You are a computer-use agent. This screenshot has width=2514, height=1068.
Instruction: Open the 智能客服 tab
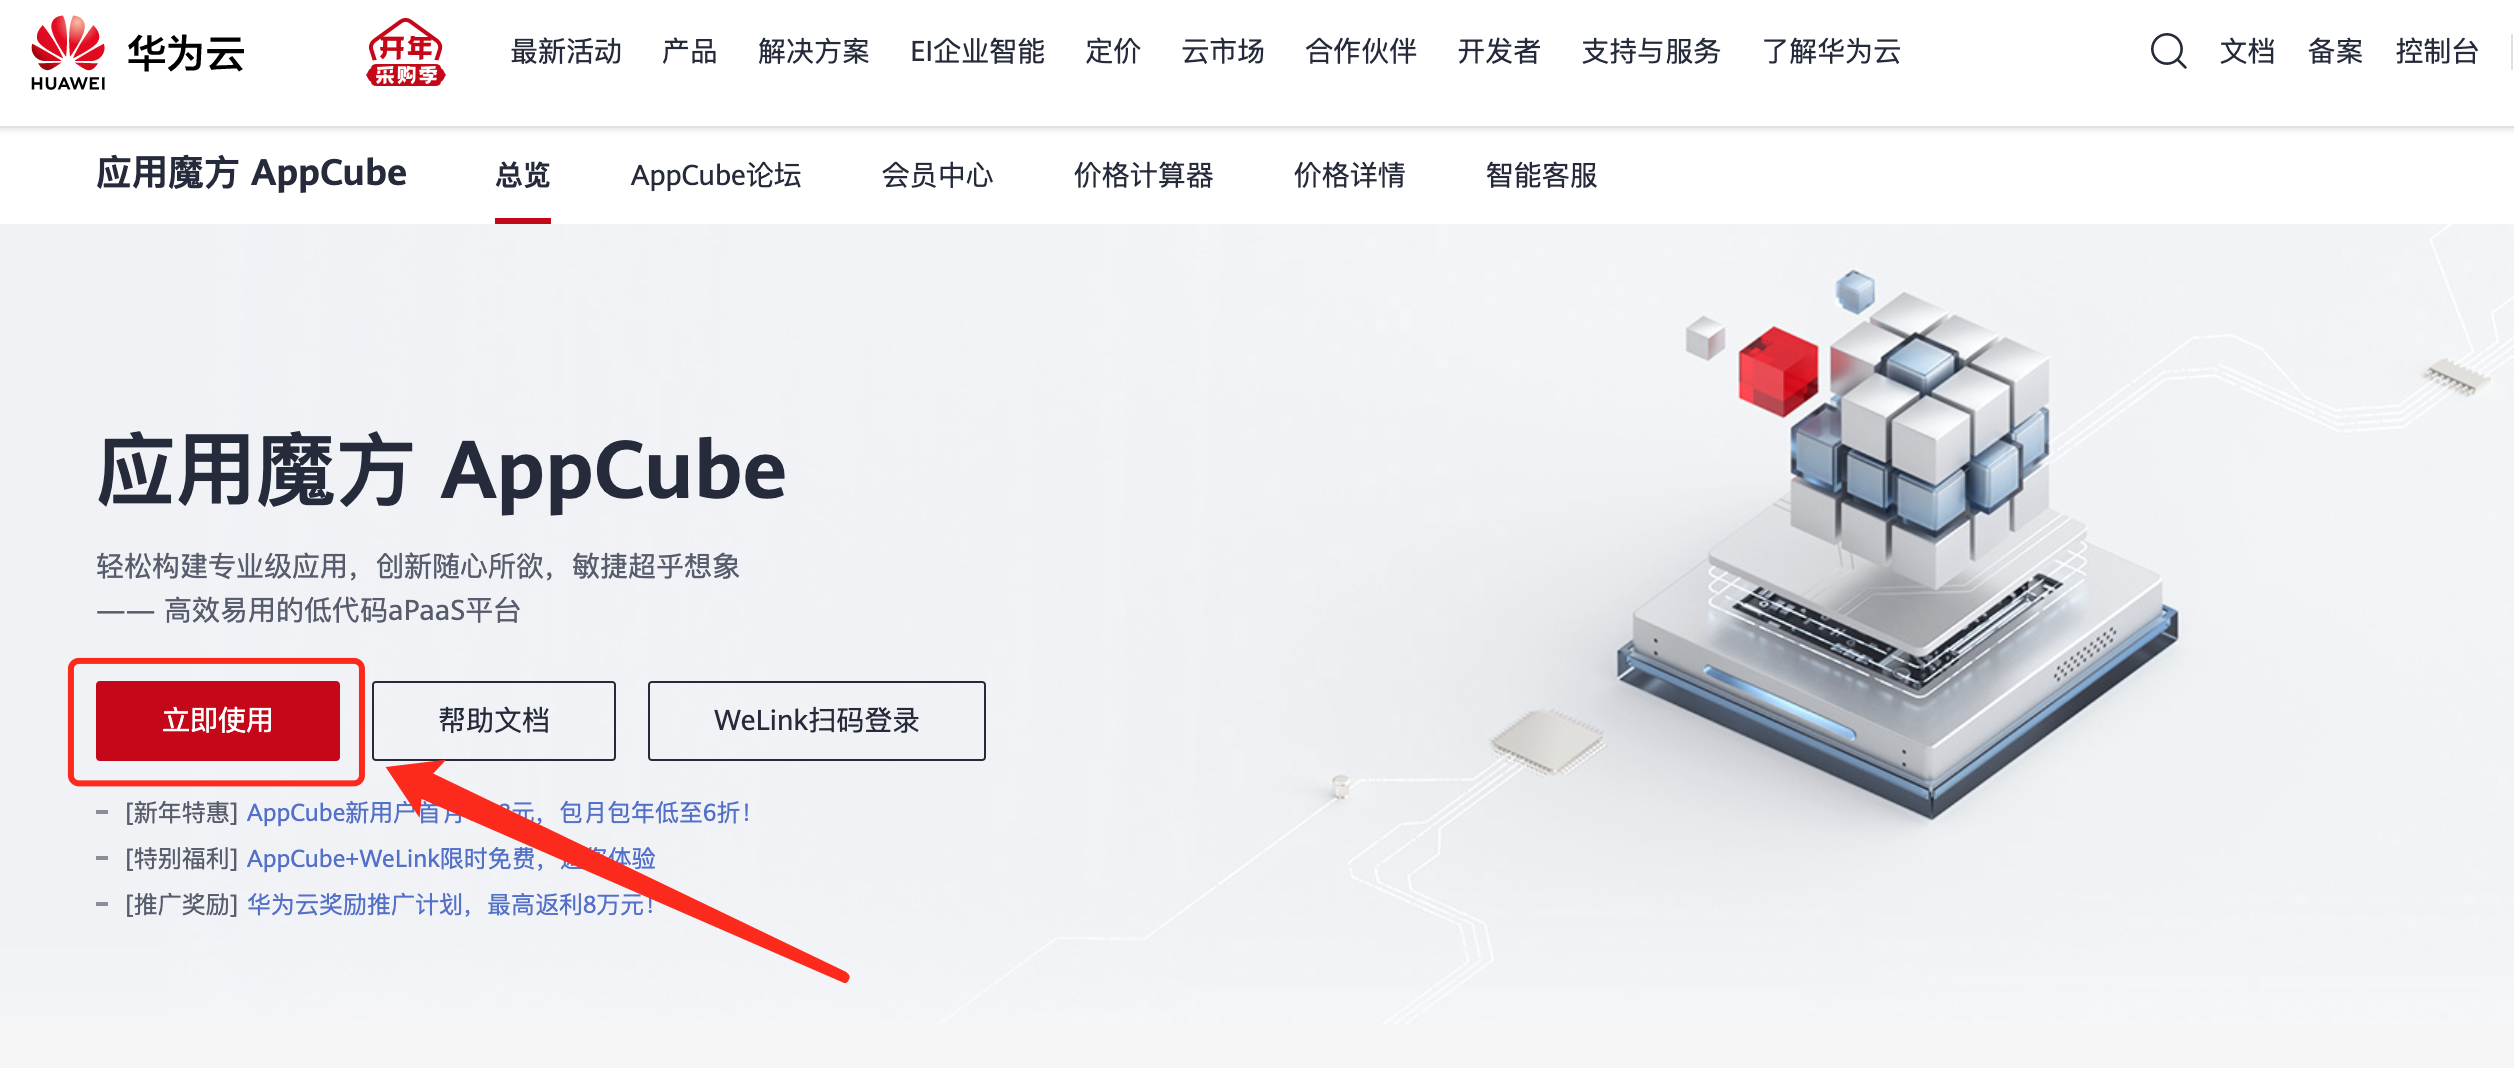point(1541,176)
